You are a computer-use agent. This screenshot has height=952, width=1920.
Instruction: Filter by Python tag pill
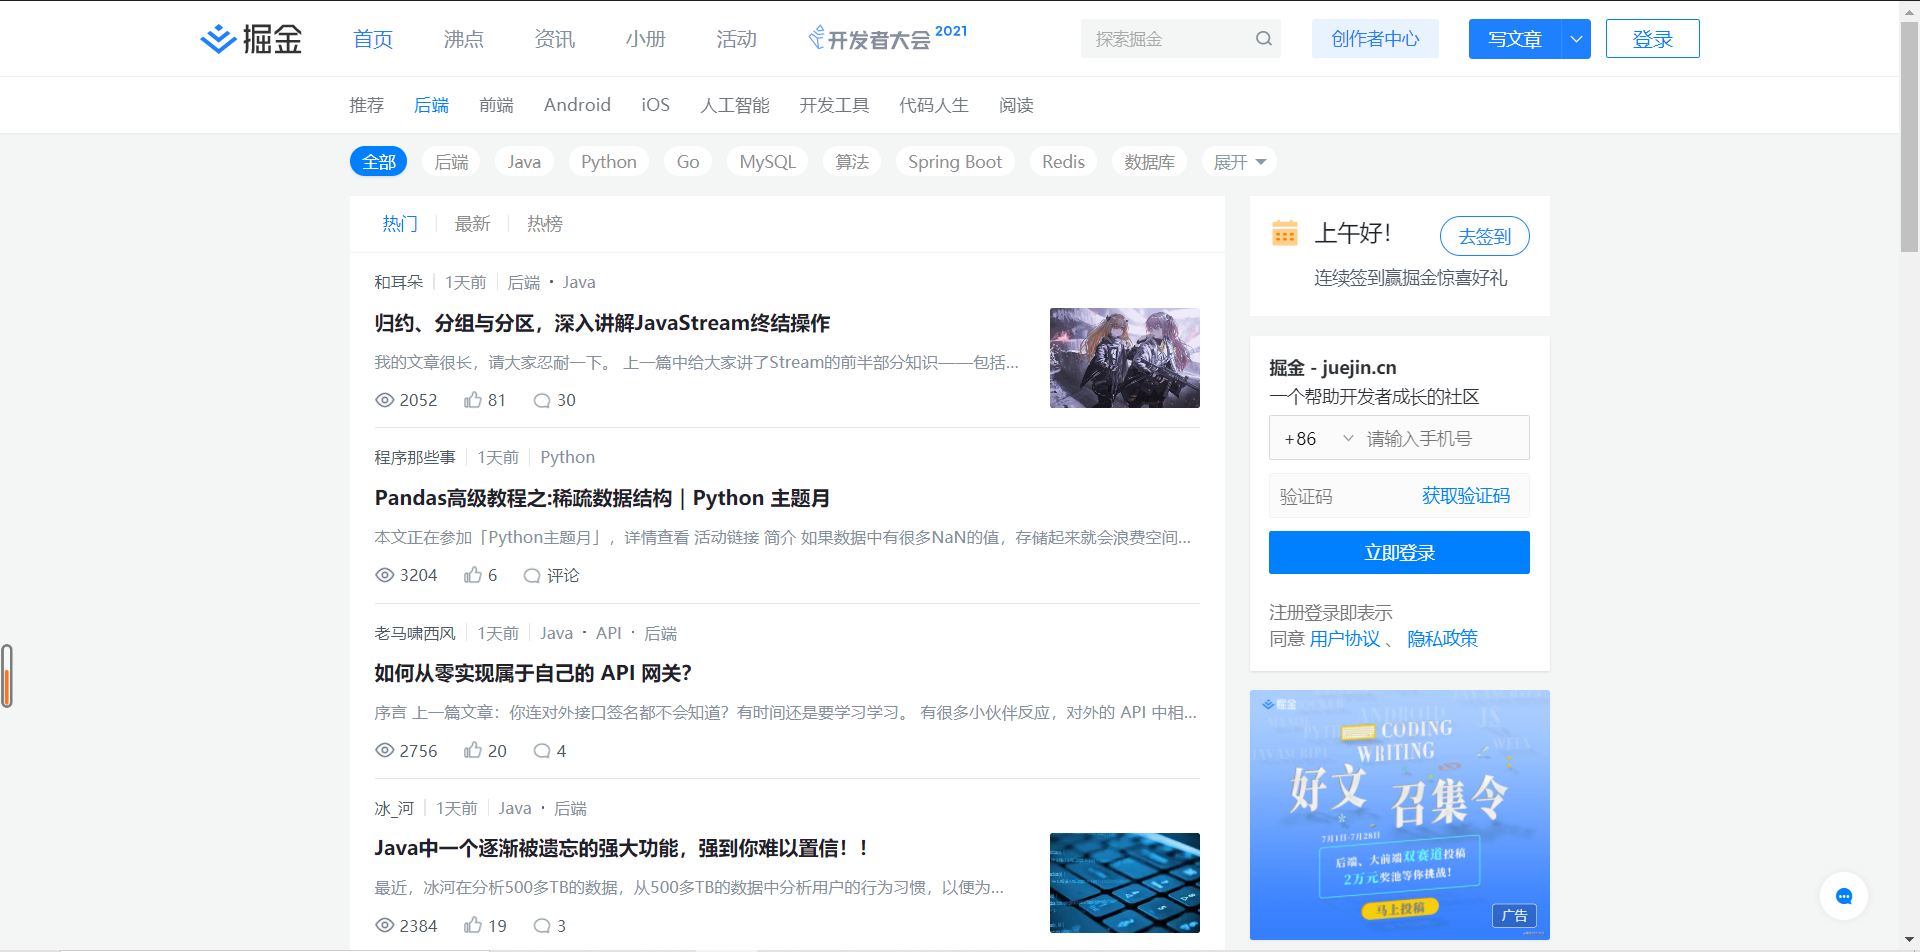pos(609,162)
